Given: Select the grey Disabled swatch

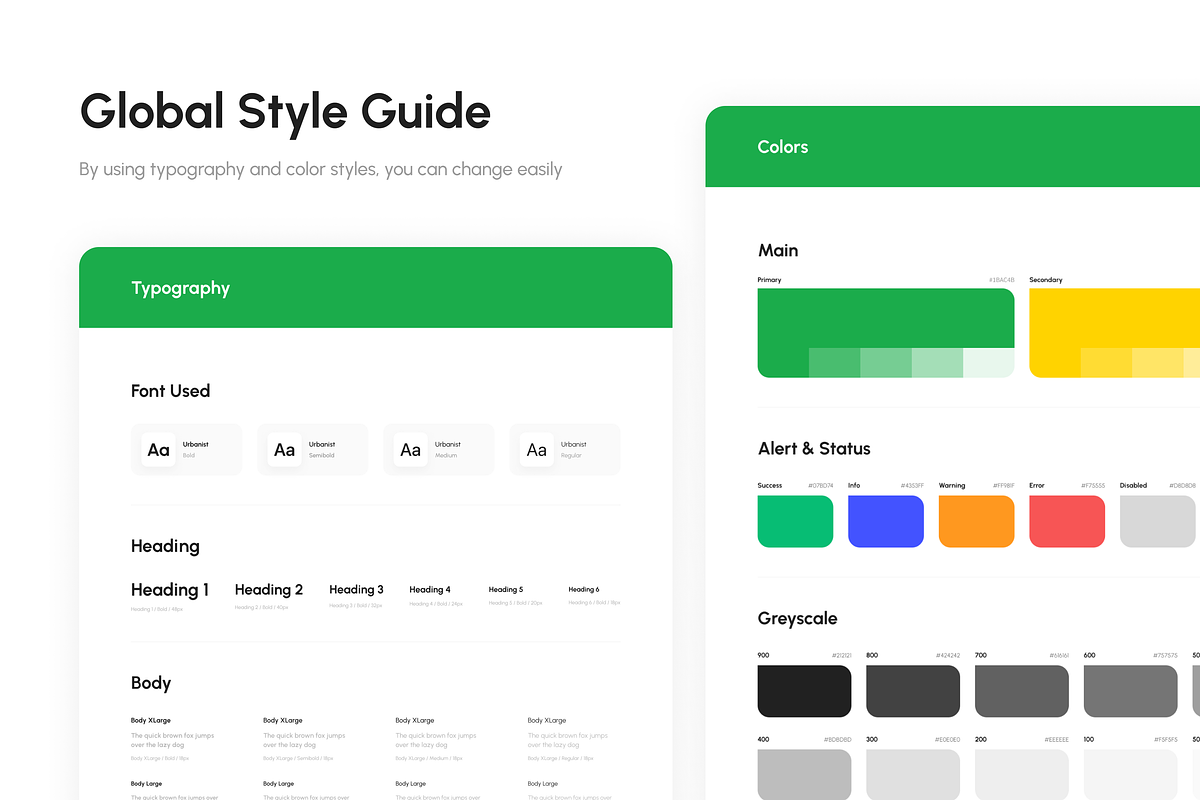Looking at the screenshot, I should (1157, 521).
